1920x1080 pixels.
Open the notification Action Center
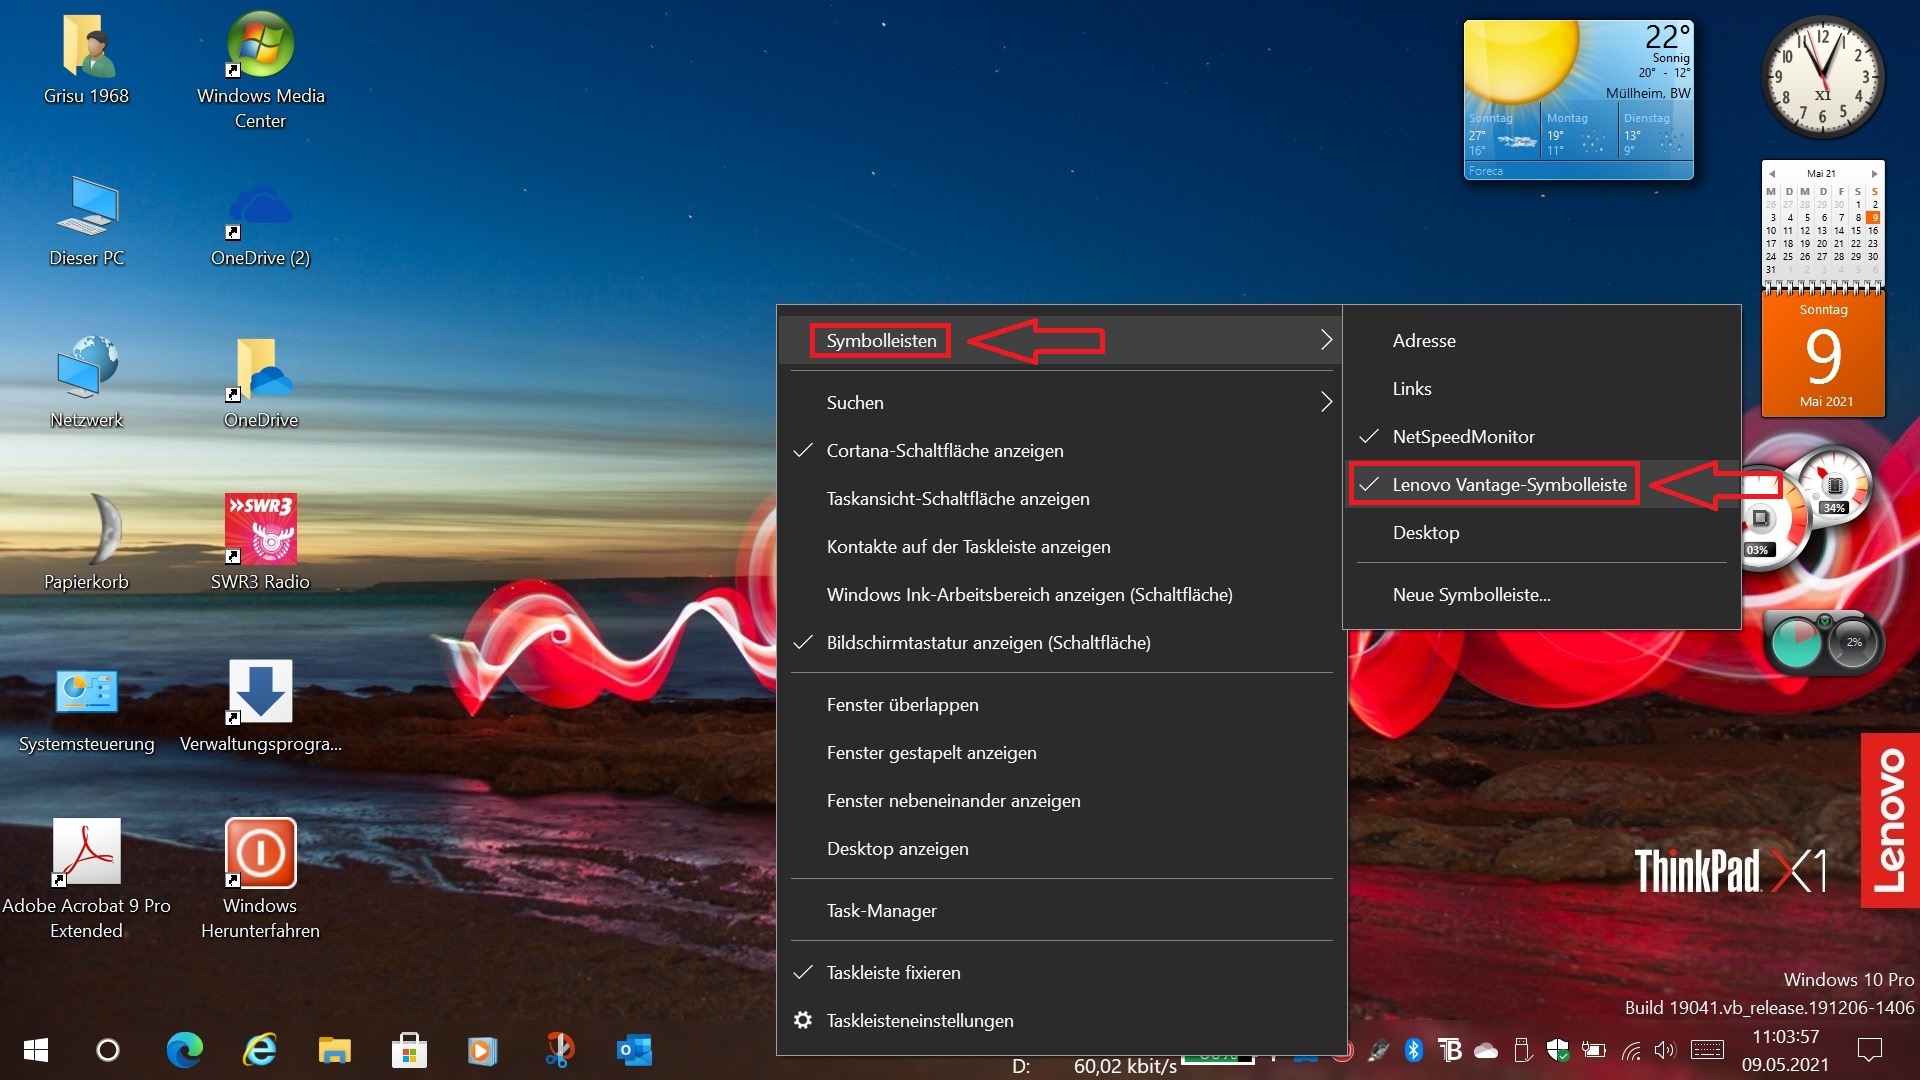click(1869, 1049)
